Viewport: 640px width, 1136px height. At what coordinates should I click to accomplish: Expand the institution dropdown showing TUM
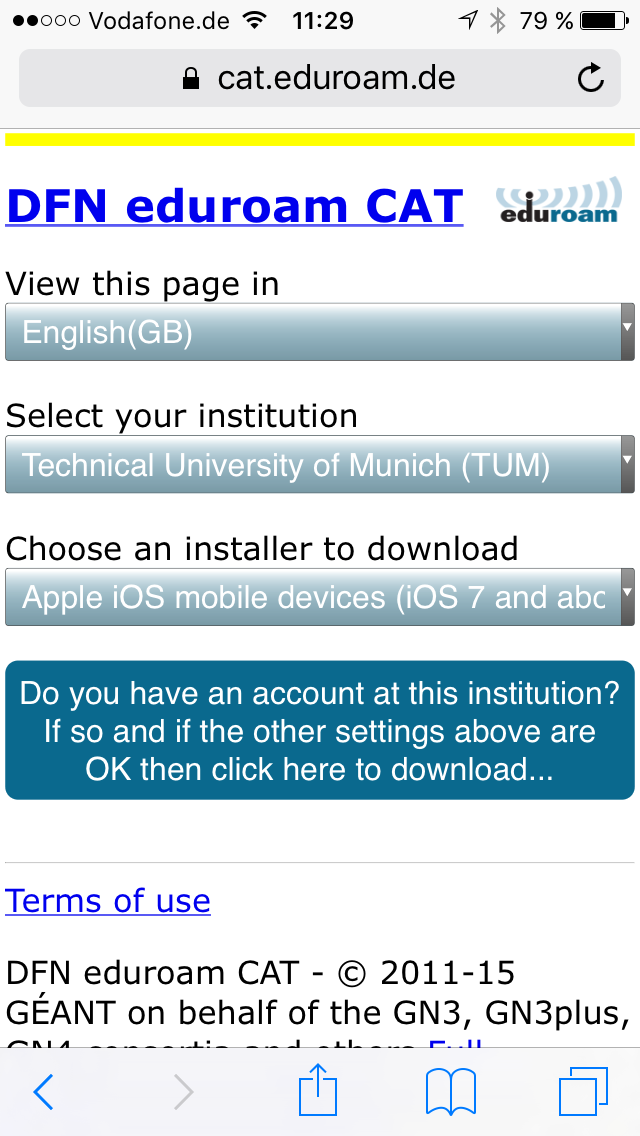(319, 465)
